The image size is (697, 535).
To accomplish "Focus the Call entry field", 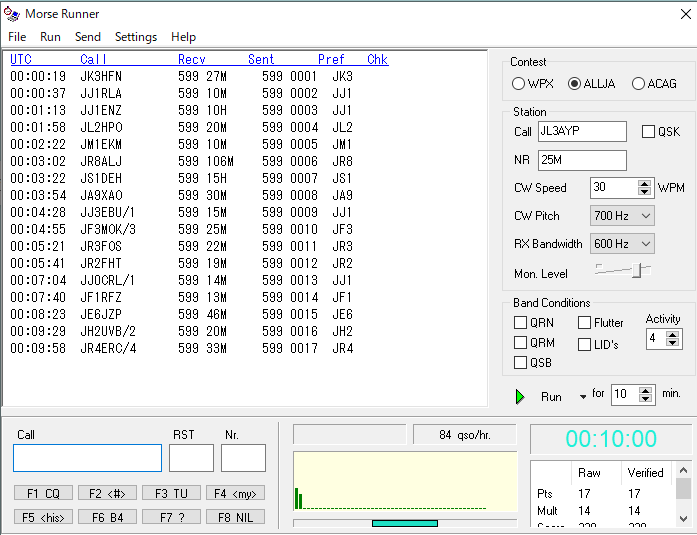I will pyautogui.click(x=88, y=458).
